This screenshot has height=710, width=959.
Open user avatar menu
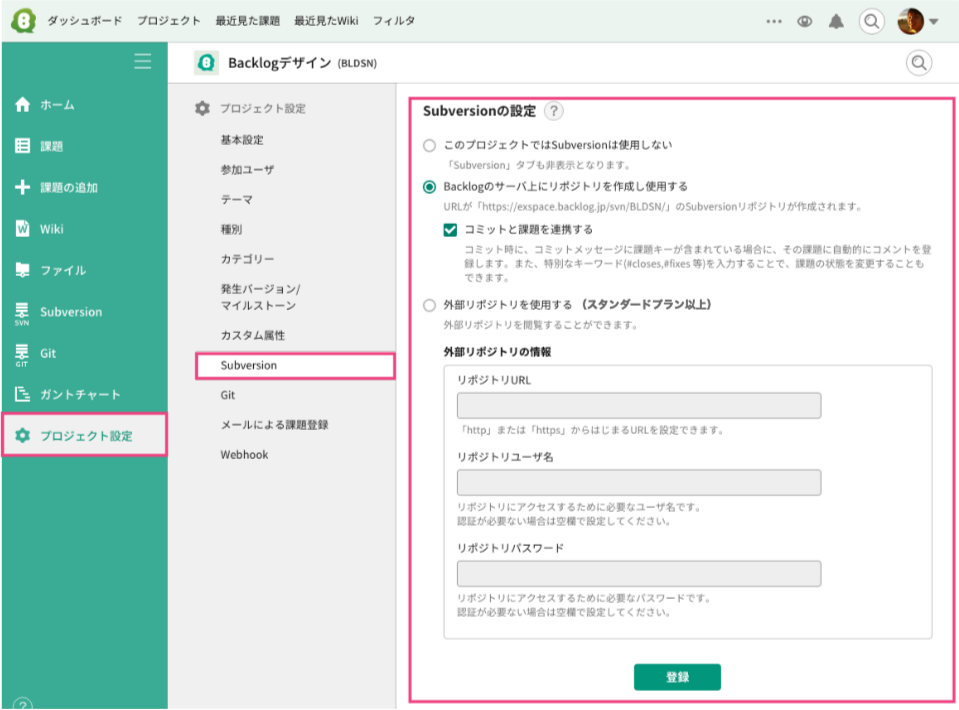(910, 21)
